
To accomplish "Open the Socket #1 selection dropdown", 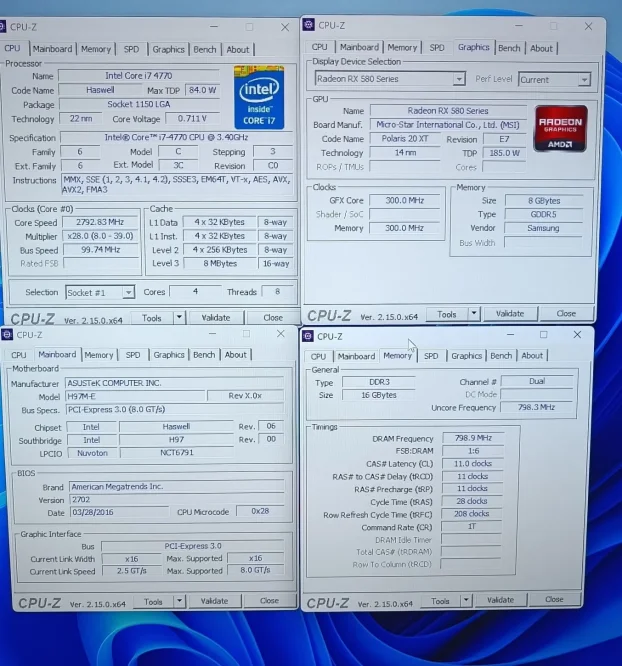I will (128, 293).
